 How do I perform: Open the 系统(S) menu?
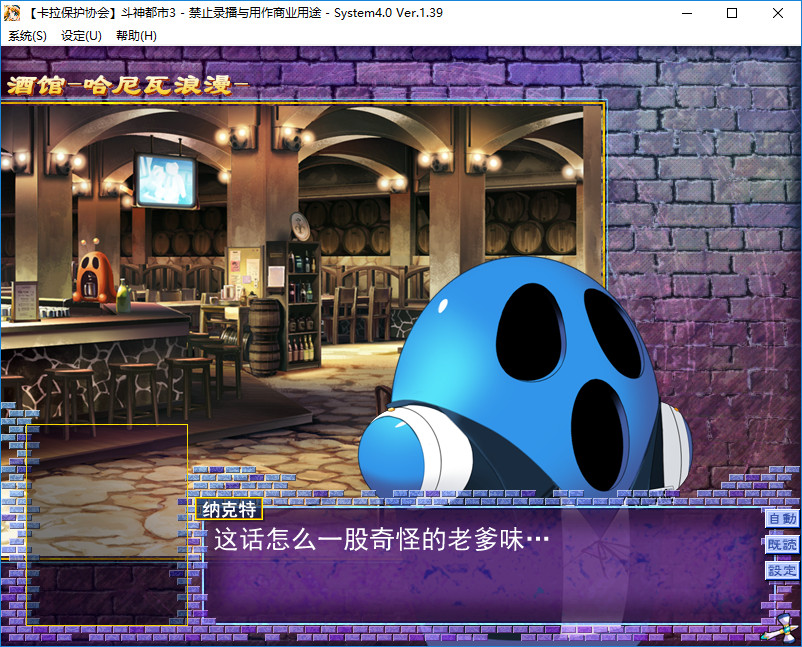pyautogui.click(x=27, y=36)
